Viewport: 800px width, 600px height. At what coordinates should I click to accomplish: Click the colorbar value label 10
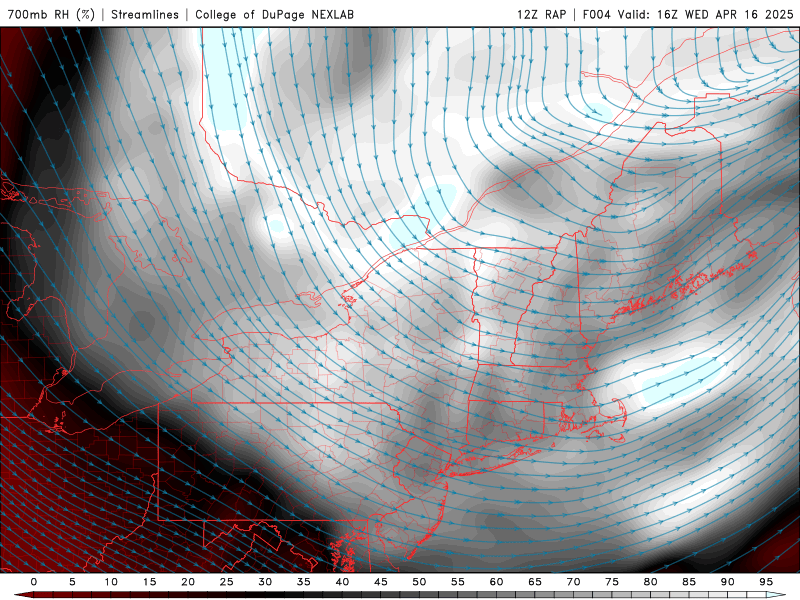tap(111, 582)
